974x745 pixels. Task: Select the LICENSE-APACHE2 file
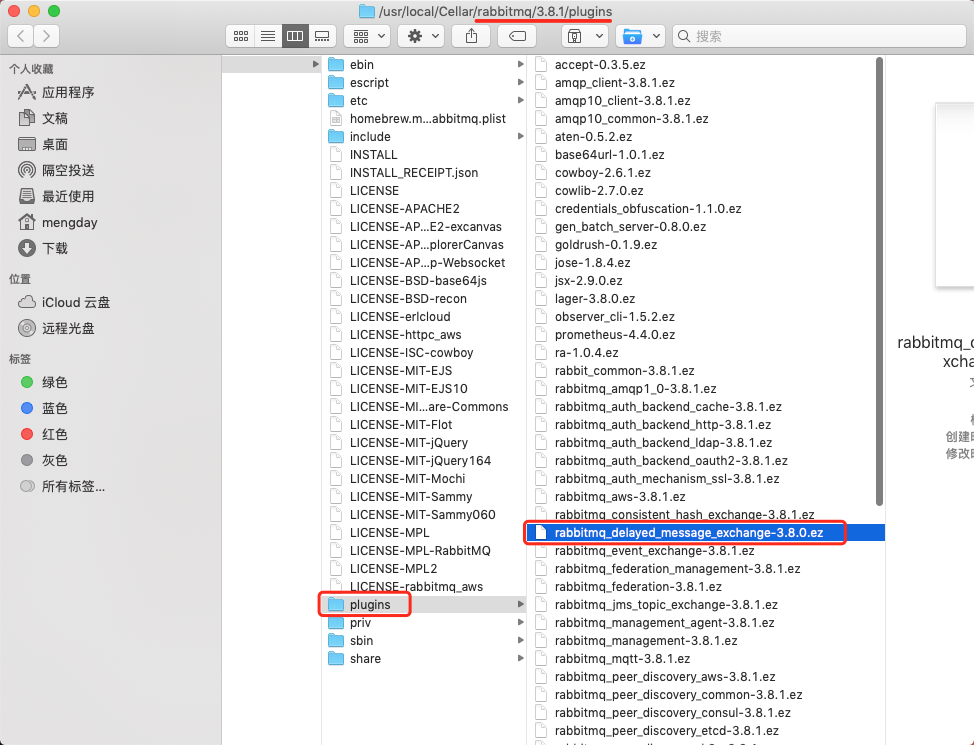tap(424, 209)
